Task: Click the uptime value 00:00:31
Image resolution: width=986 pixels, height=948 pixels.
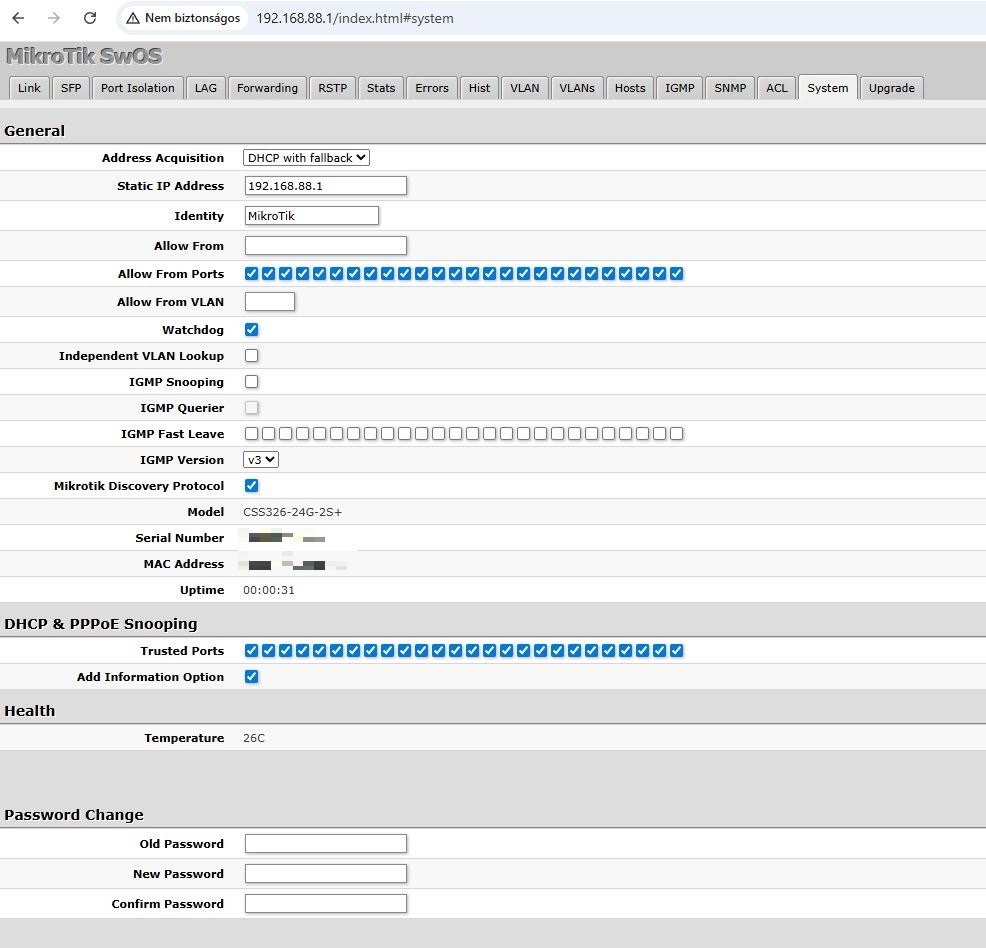Action: tap(269, 590)
